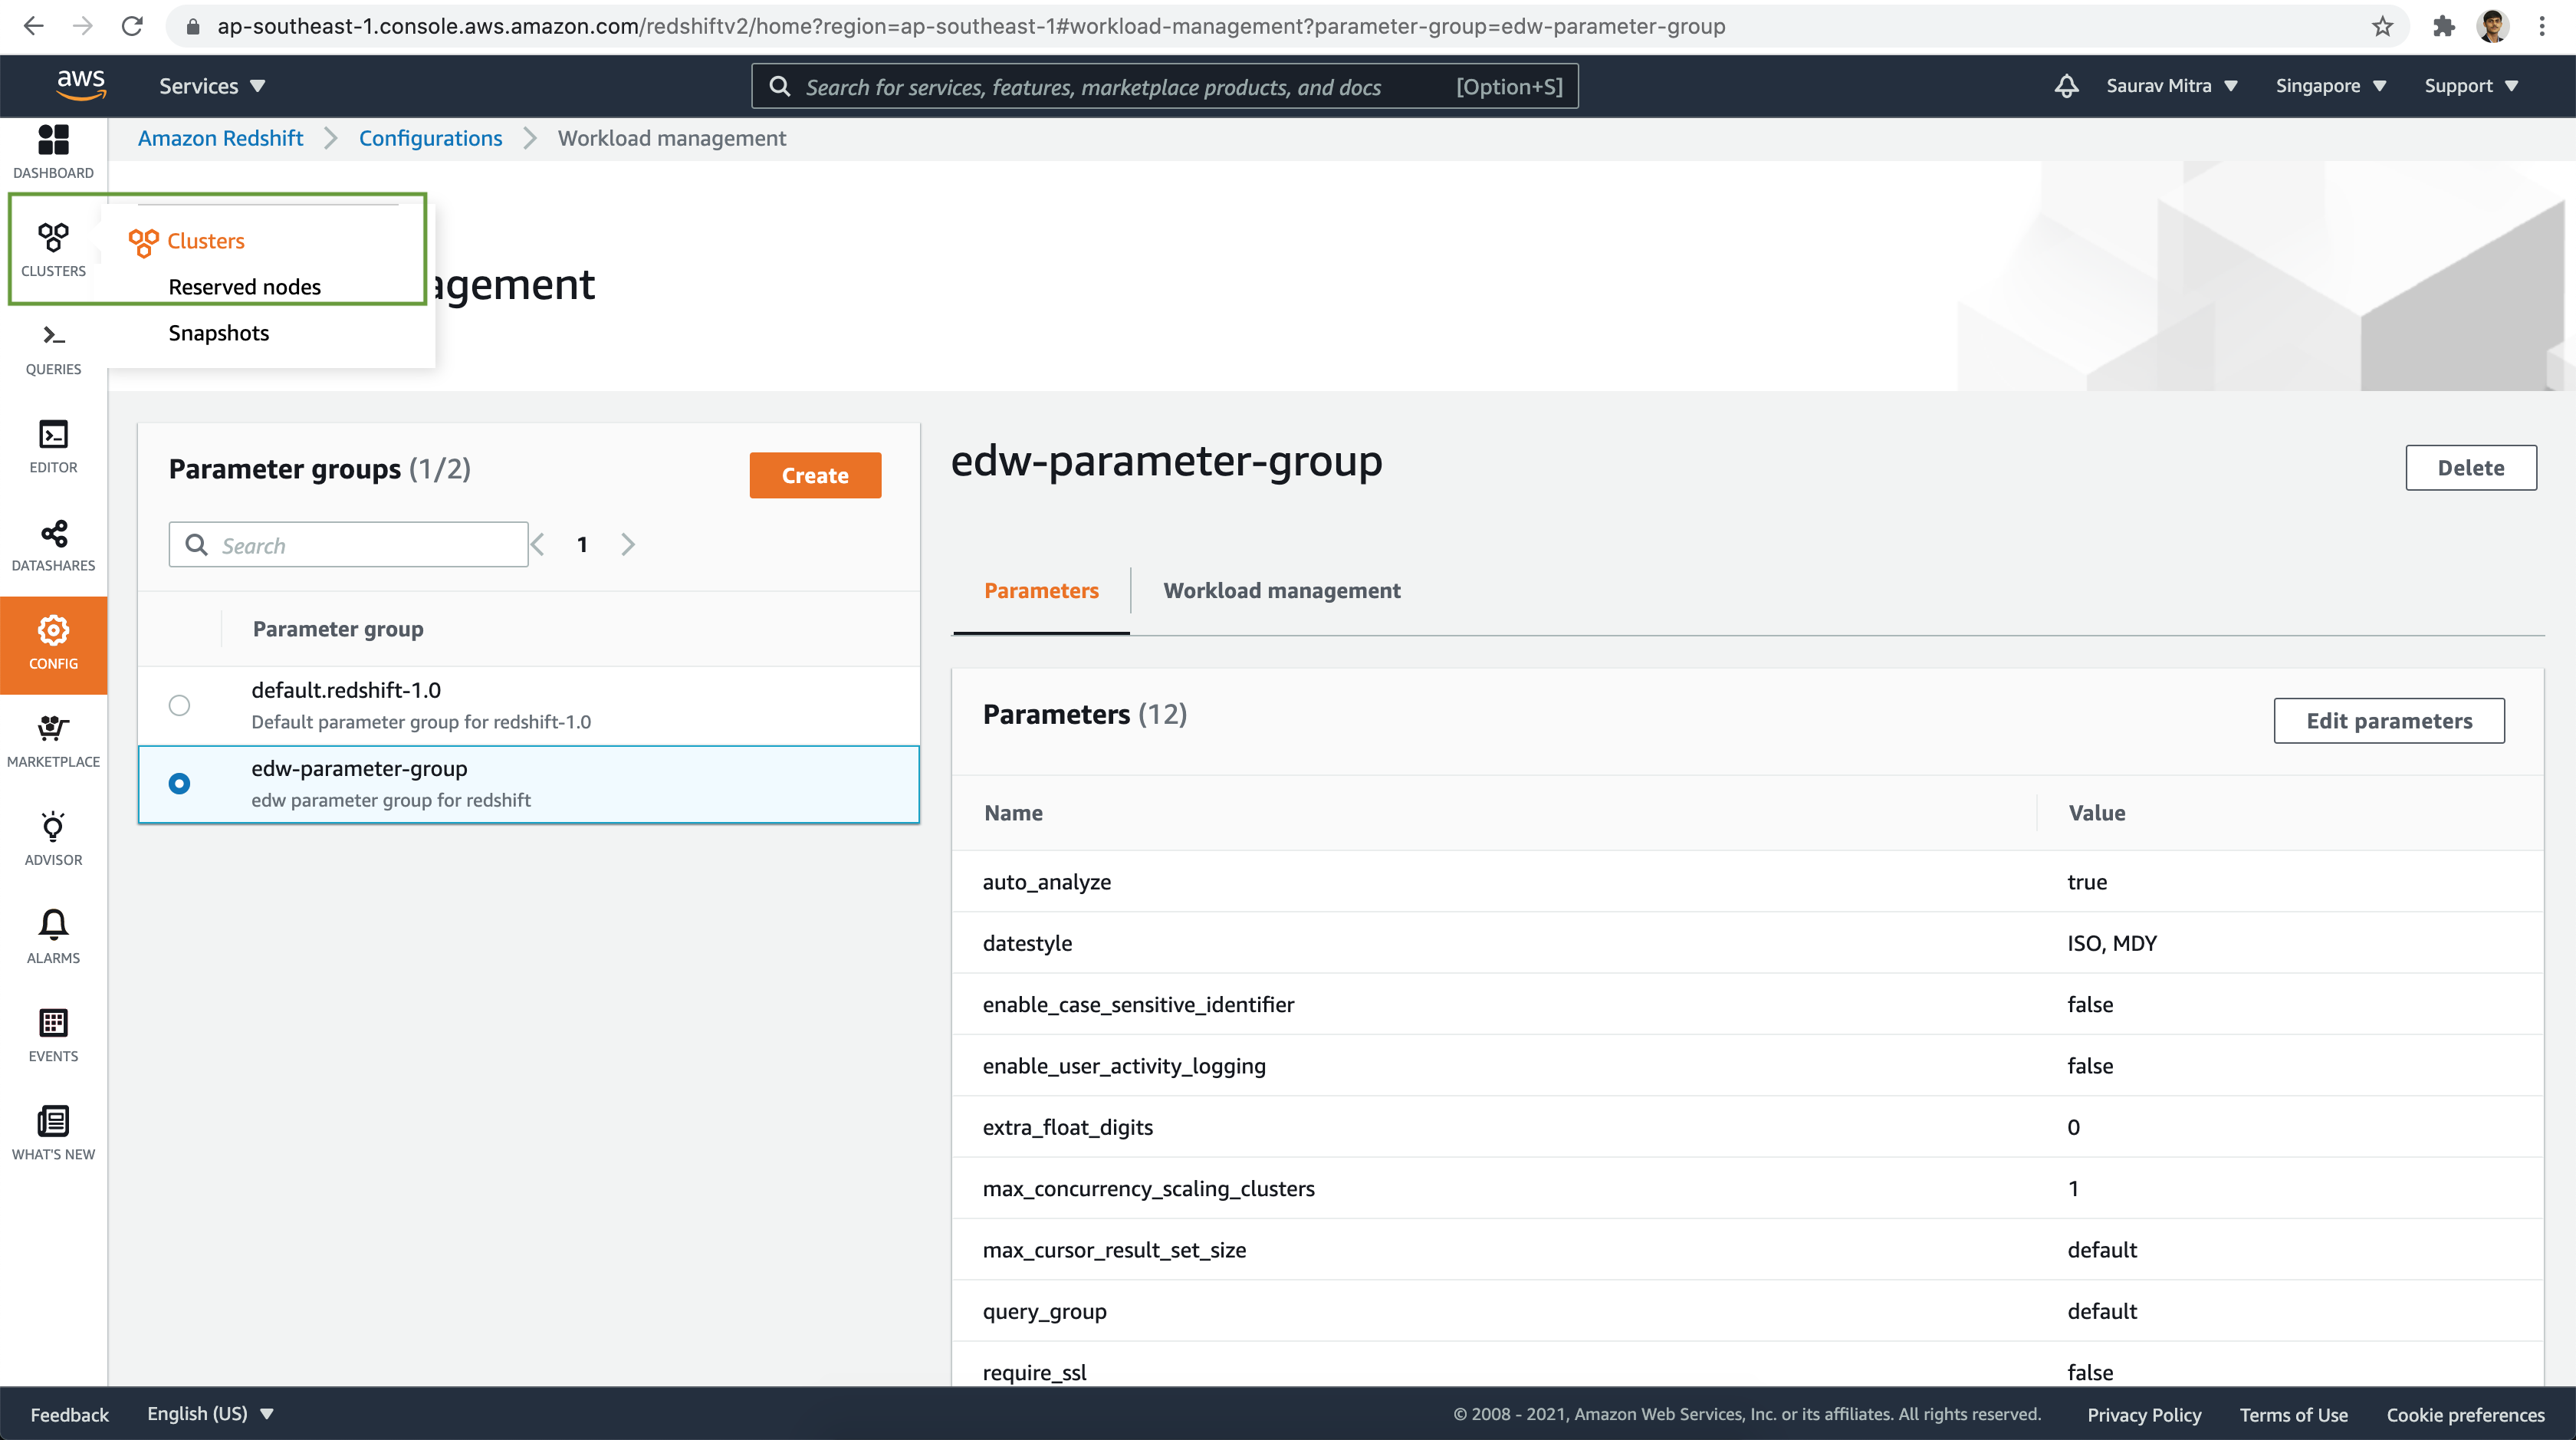The width and height of the screenshot is (2576, 1440).
Task: Click the extra_float_digits parameter name
Action: pyautogui.click(x=1067, y=1127)
